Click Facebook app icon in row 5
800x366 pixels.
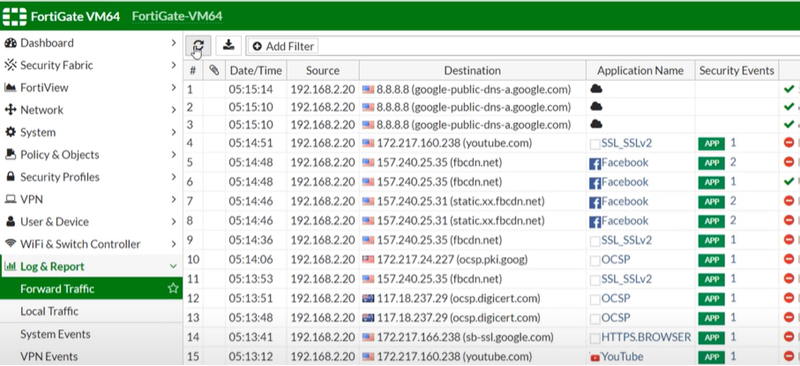tap(595, 163)
